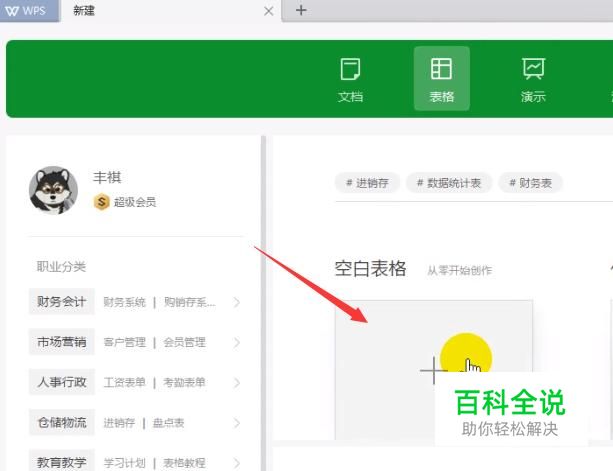Open the 客户管理 subcategory link
Viewport: 613px width, 471px height.
[x=124, y=342]
